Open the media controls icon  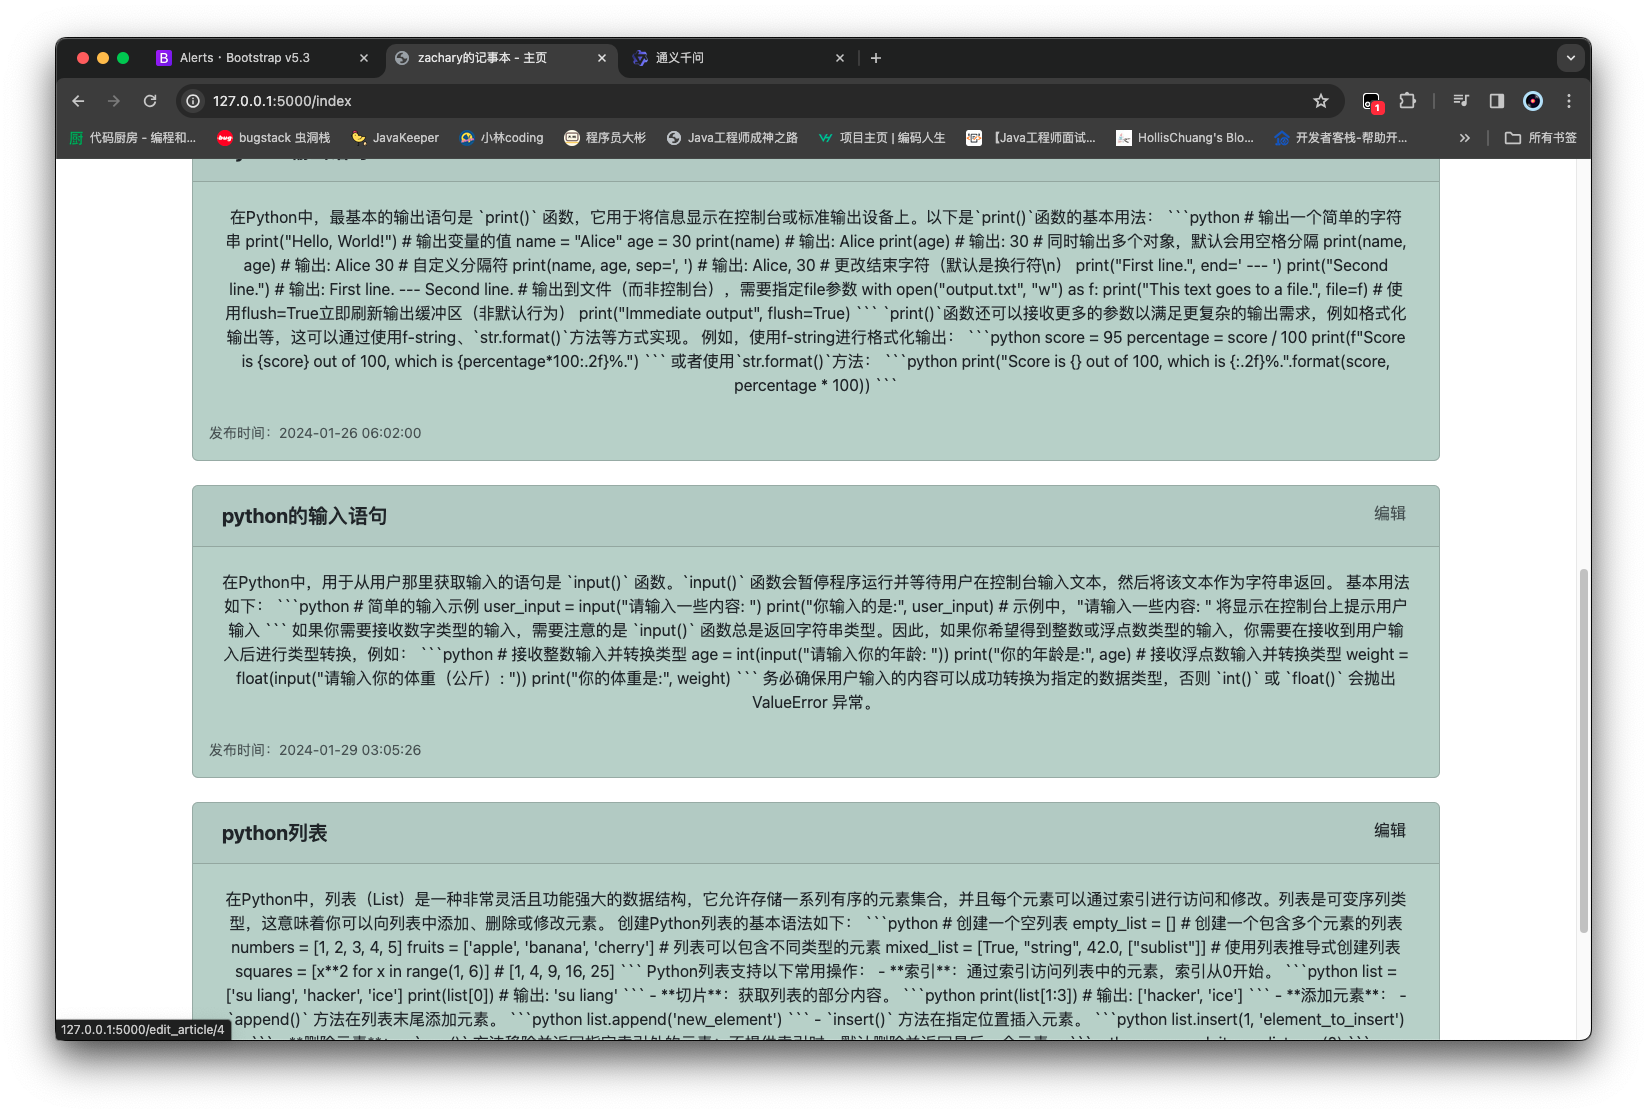click(1461, 101)
